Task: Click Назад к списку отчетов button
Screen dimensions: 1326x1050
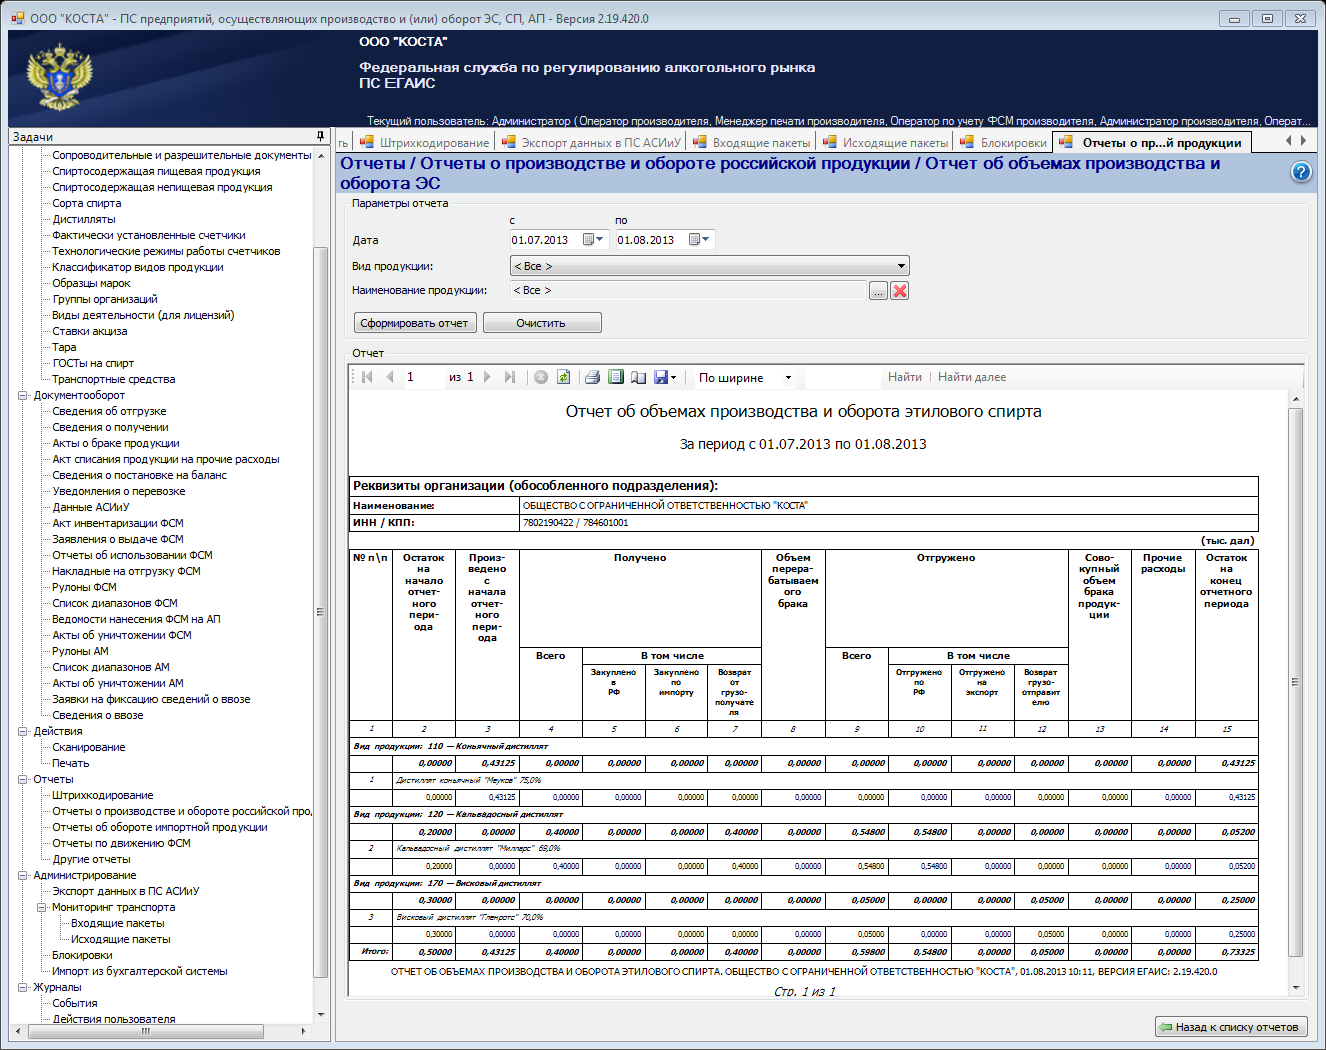Action: (x=1230, y=1027)
